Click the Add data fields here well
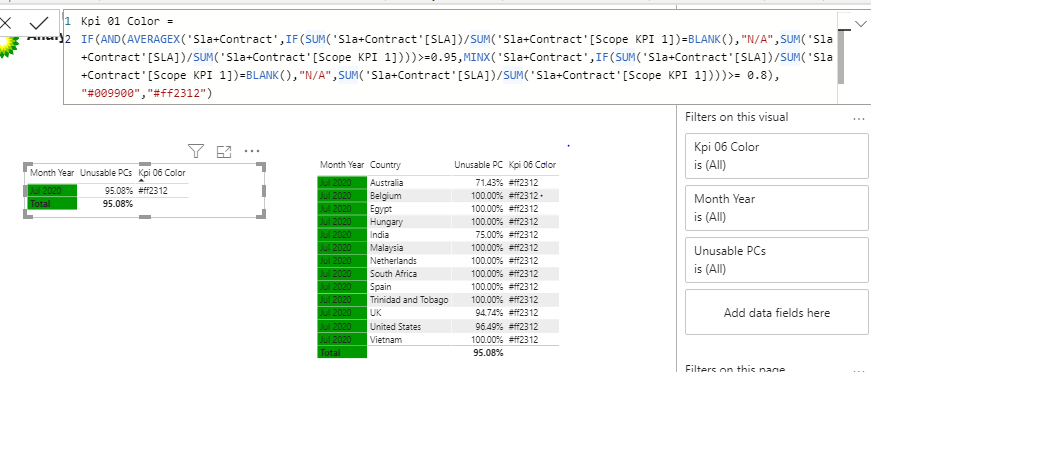 [777, 312]
